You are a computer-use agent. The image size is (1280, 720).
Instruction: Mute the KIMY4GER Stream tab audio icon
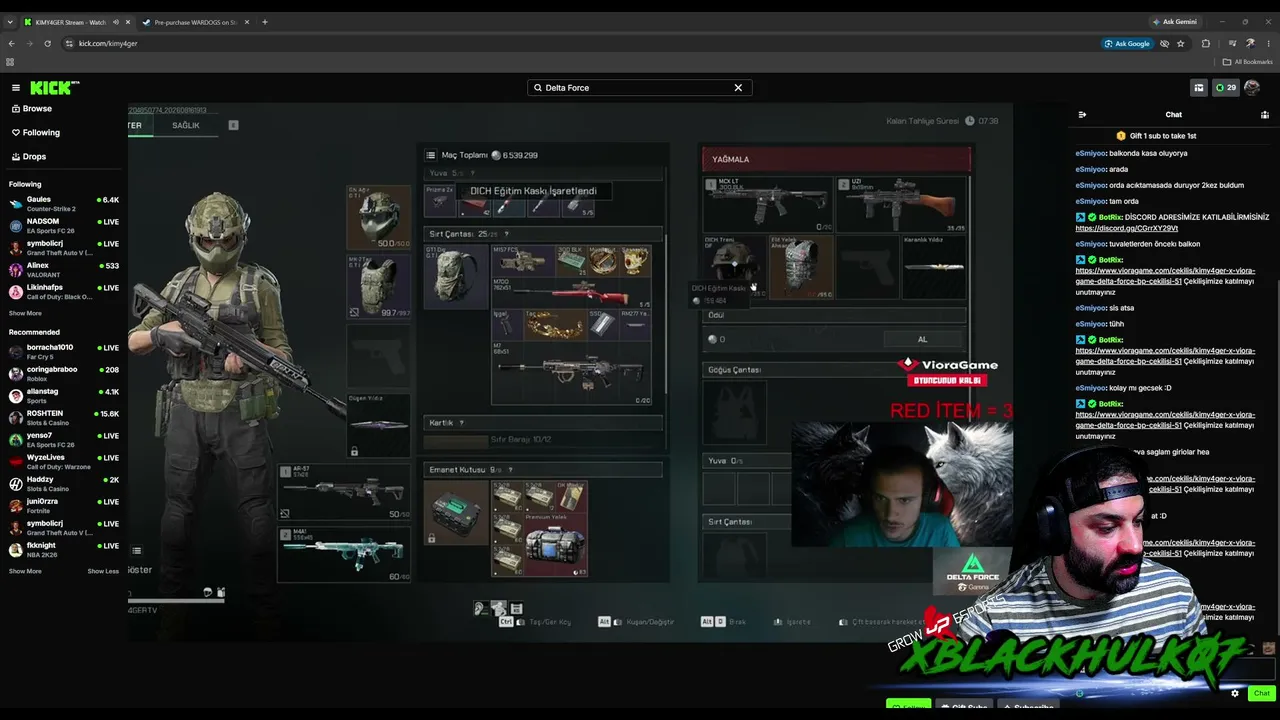116,22
